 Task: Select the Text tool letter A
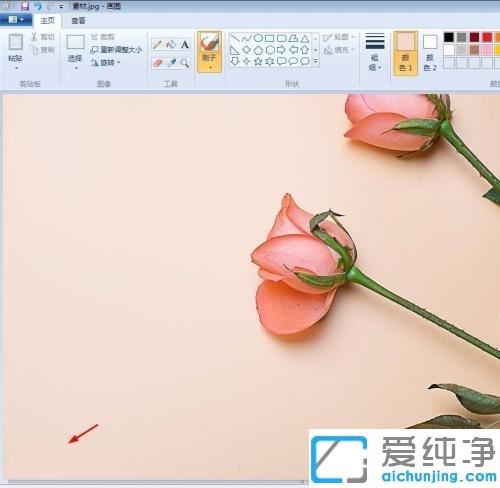[185, 44]
